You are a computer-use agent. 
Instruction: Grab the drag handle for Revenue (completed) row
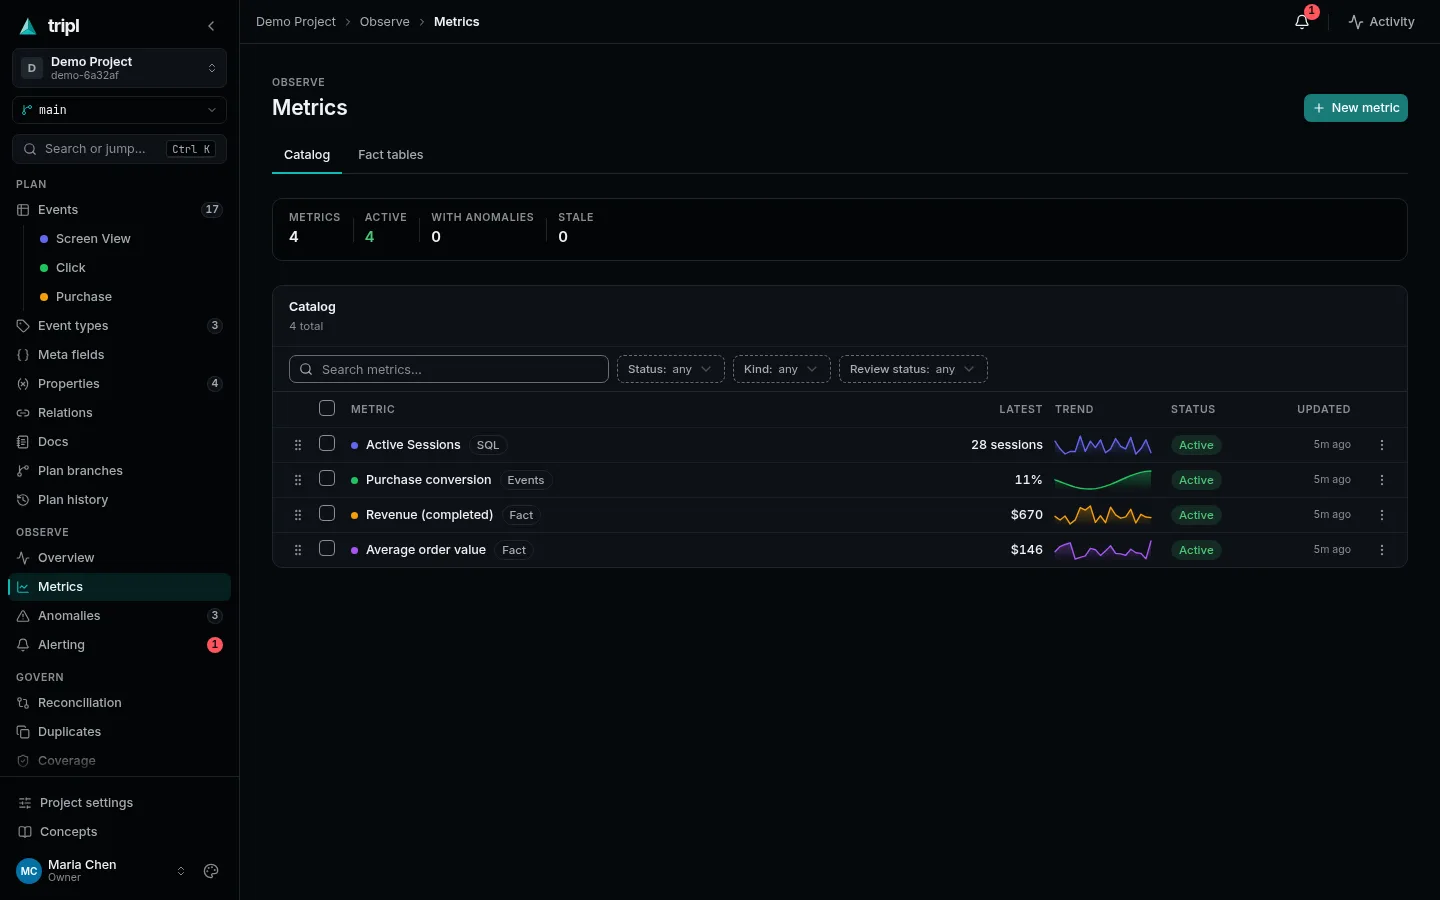tap(298, 515)
